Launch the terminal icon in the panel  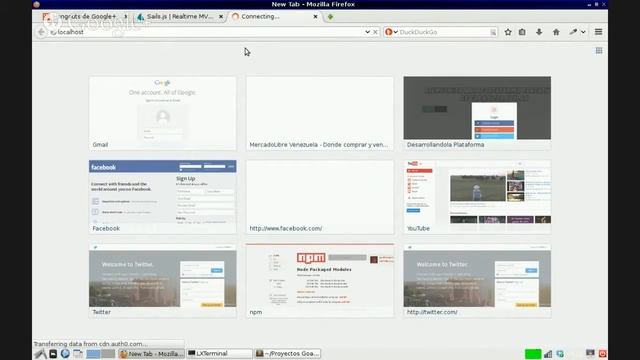(x=53, y=353)
